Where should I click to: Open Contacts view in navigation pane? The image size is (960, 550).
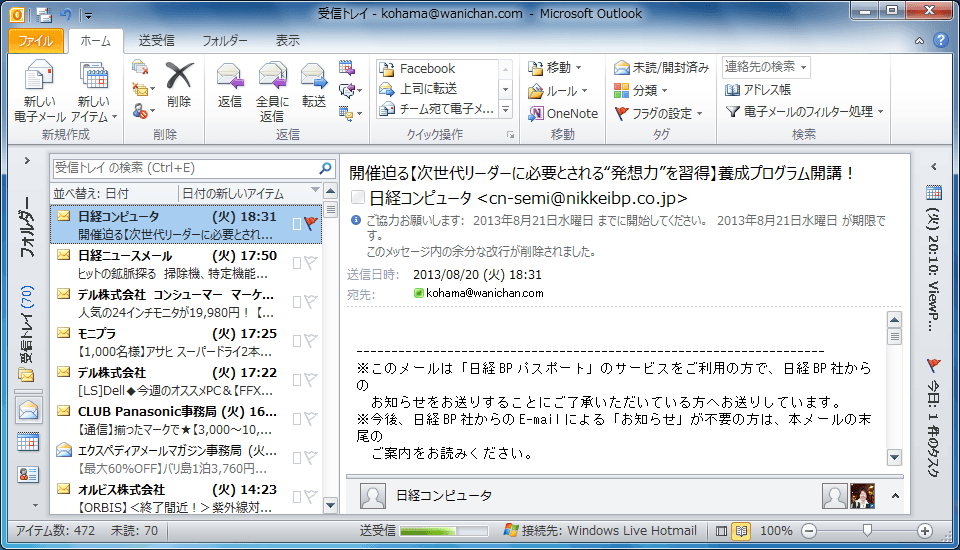28,474
